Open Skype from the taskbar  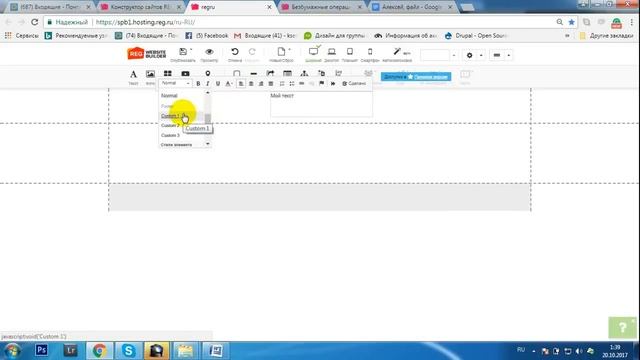click(x=128, y=351)
